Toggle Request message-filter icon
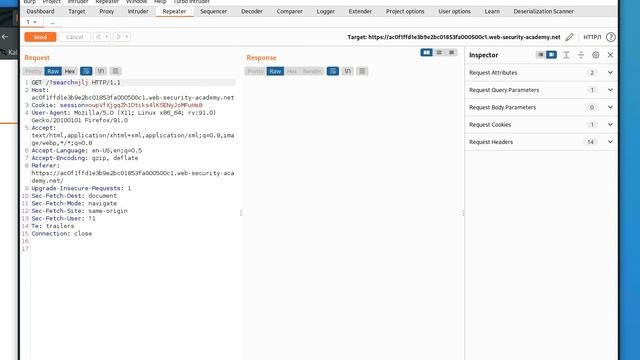This screenshot has width=640, height=360. (x=86, y=71)
